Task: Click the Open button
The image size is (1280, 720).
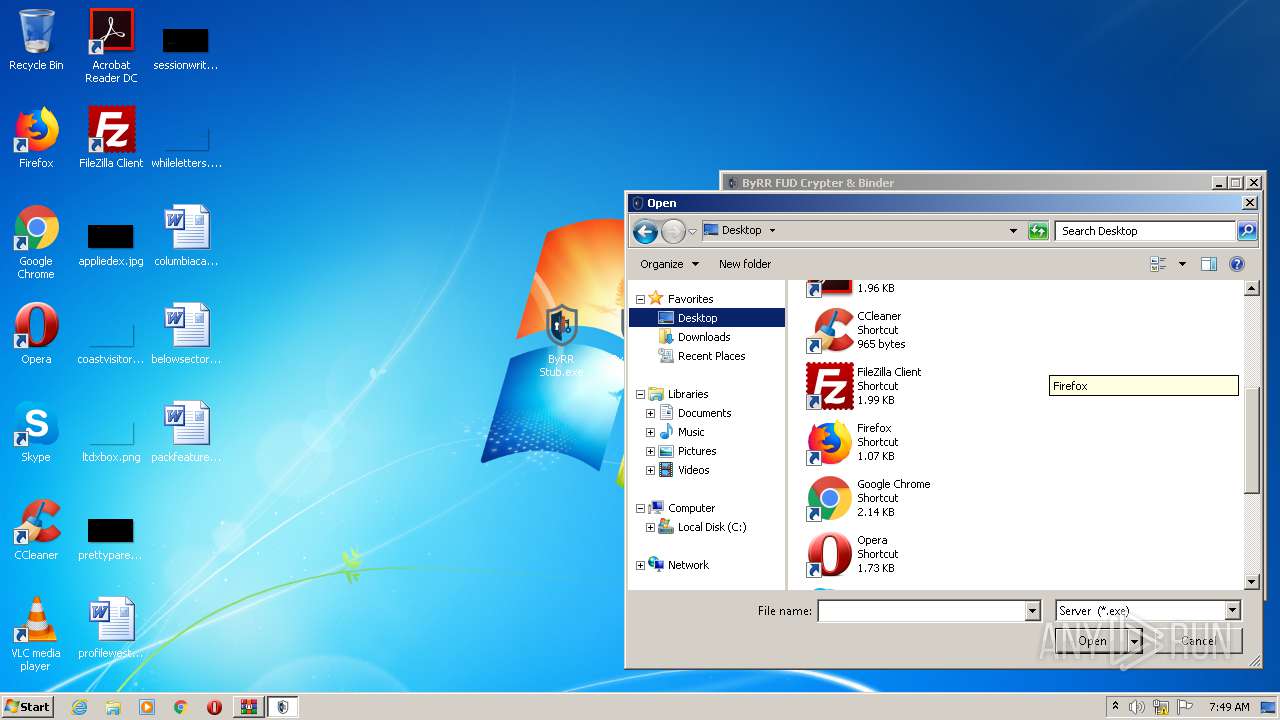Action: (1091, 641)
